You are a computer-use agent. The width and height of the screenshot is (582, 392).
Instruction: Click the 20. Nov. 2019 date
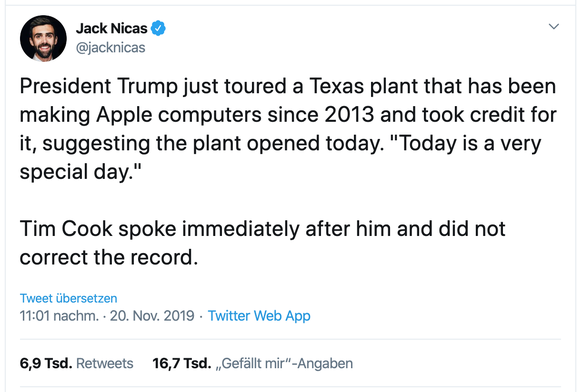point(152,316)
